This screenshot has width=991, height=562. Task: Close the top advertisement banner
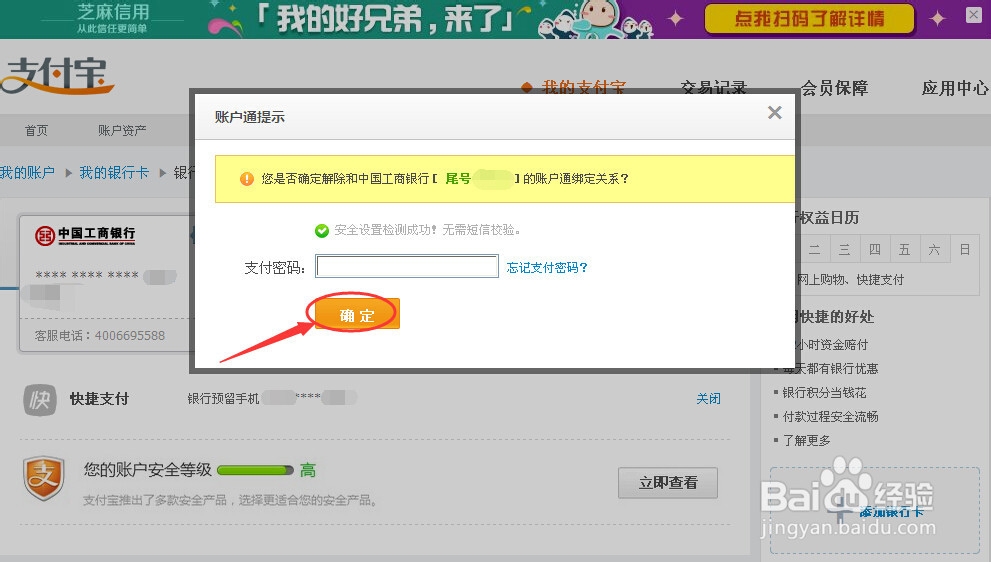974,15
